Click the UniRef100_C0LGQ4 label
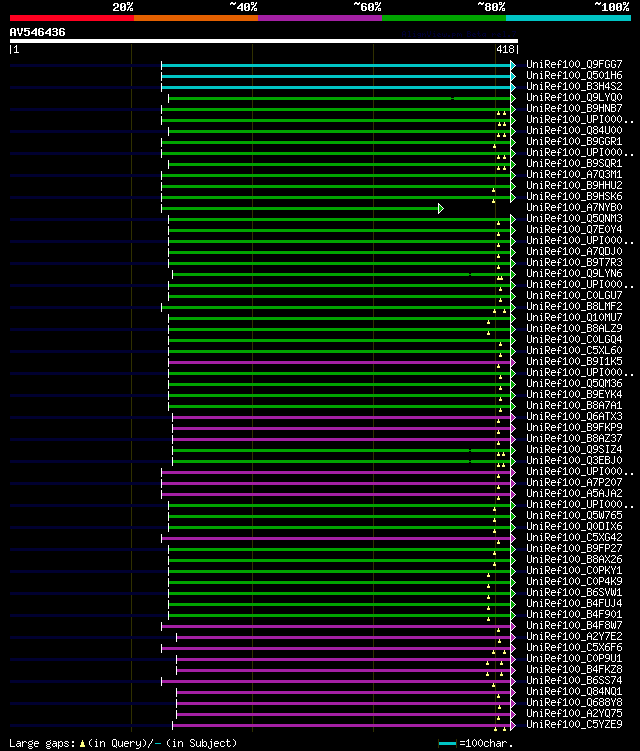The height and width of the screenshot is (751, 640). pyautogui.click(x=574, y=340)
